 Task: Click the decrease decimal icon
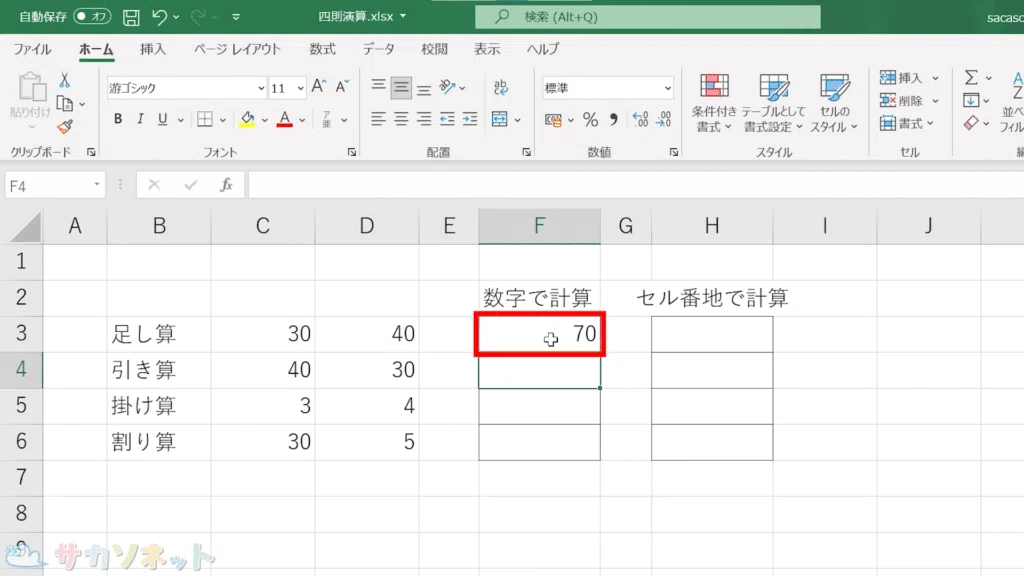tap(664, 119)
